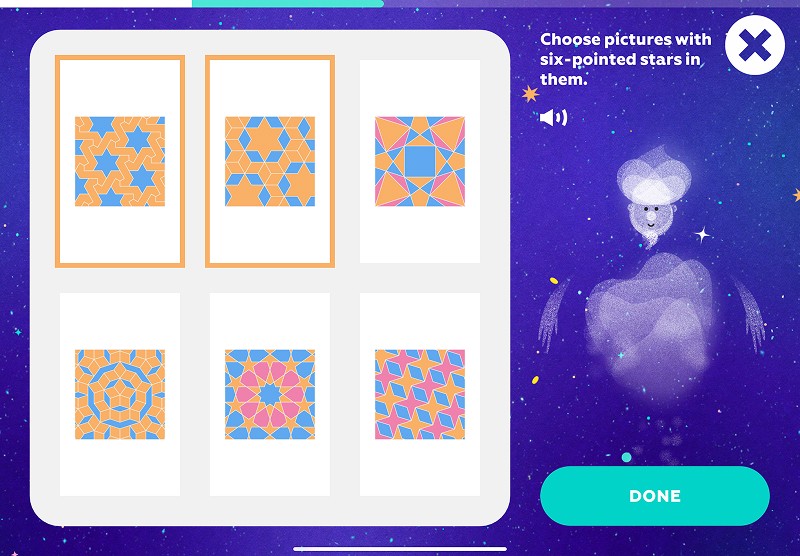Deselect the orange hexagram and diamonds card
800x556 pixels.
tap(270, 161)
